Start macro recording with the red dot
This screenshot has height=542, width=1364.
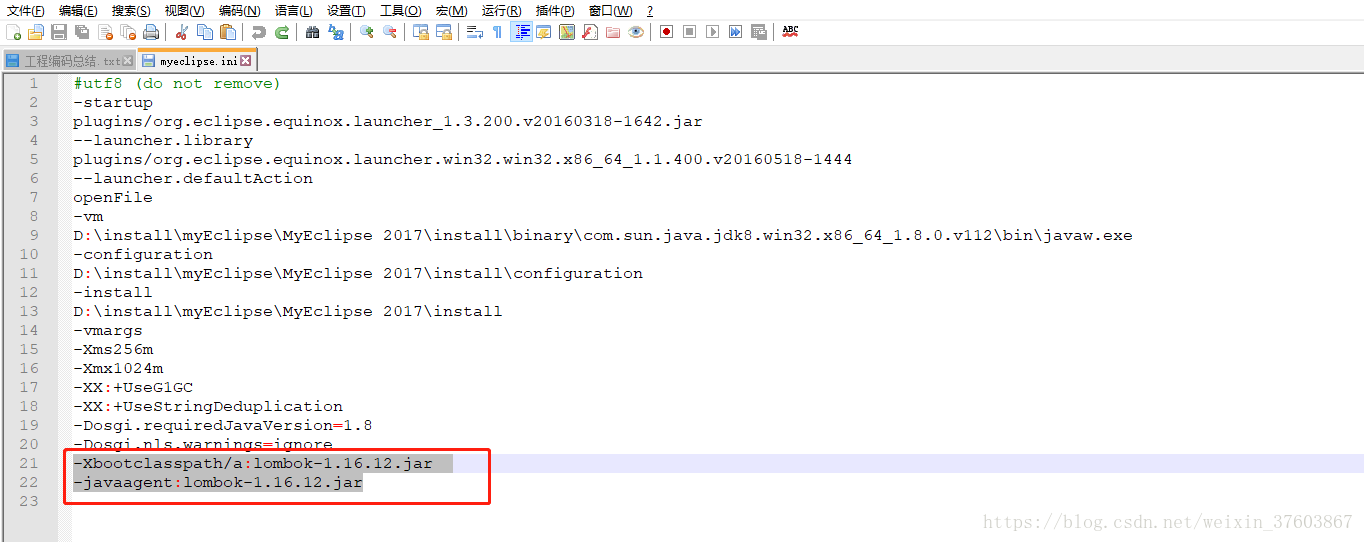(x=666, y=32)
